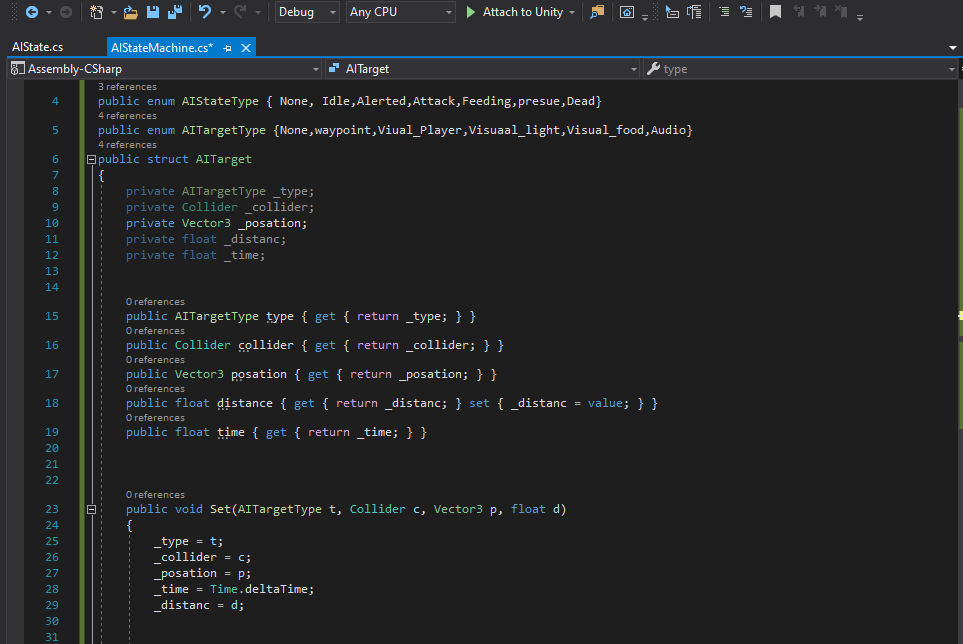Open the redo history dropdown arrow
This screenshot has height=644, width=963.
[257, 12]
